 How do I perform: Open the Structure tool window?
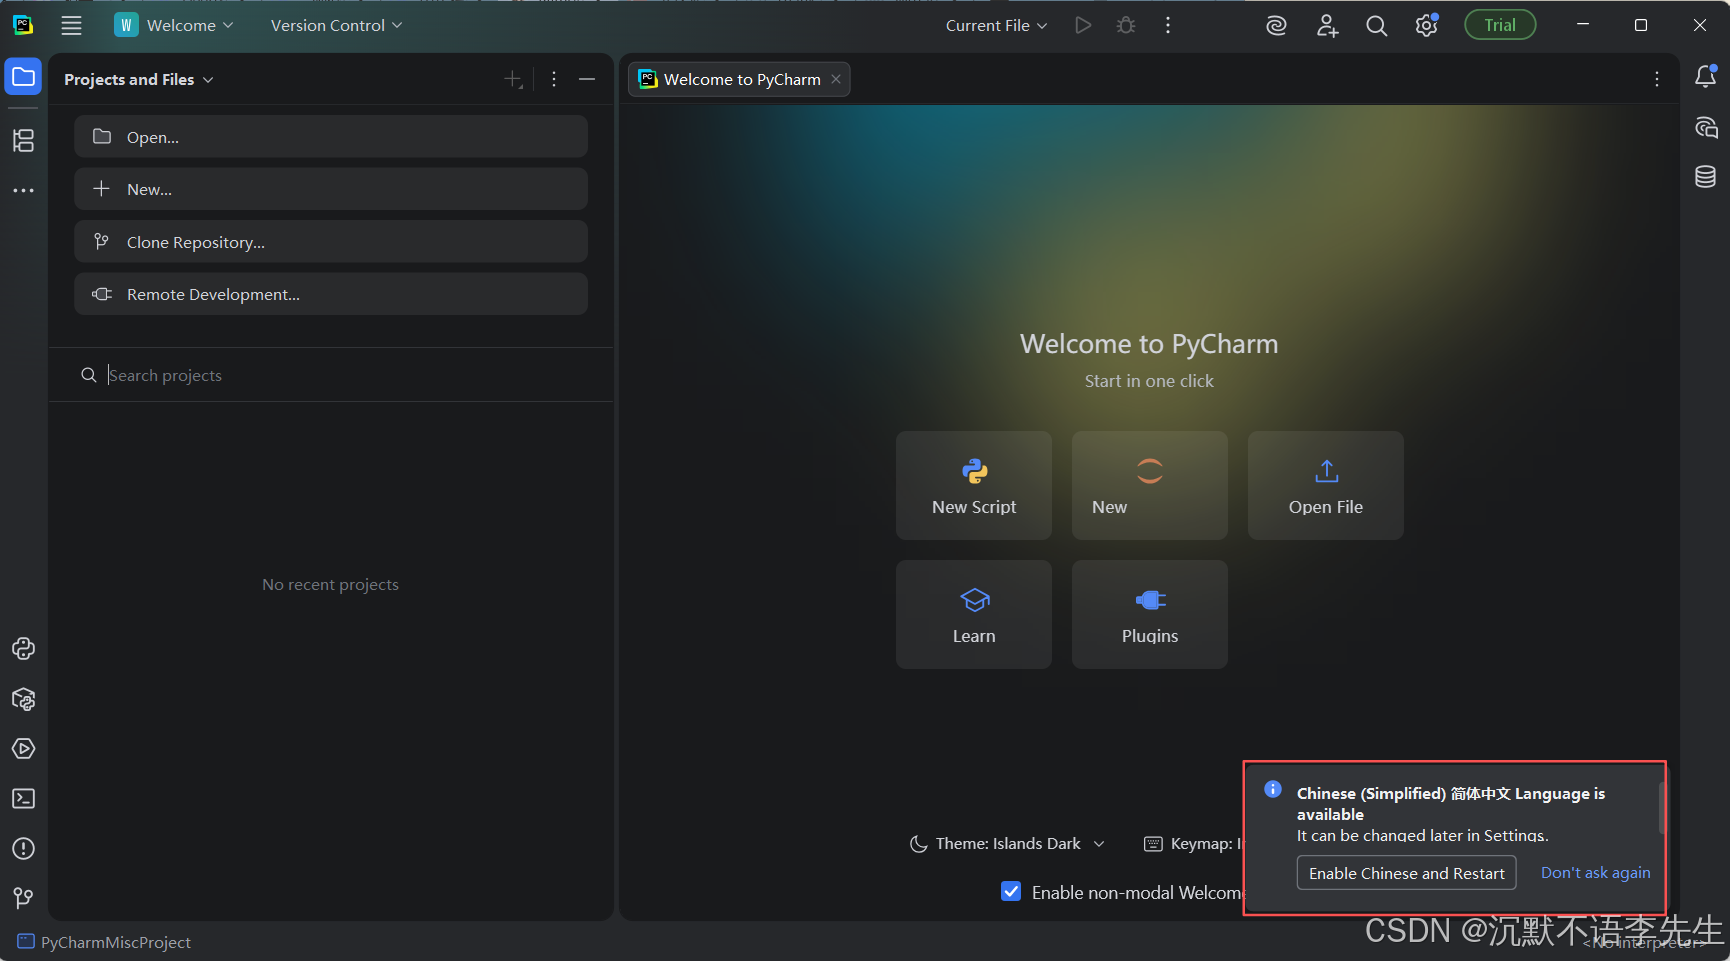[23, 140]
